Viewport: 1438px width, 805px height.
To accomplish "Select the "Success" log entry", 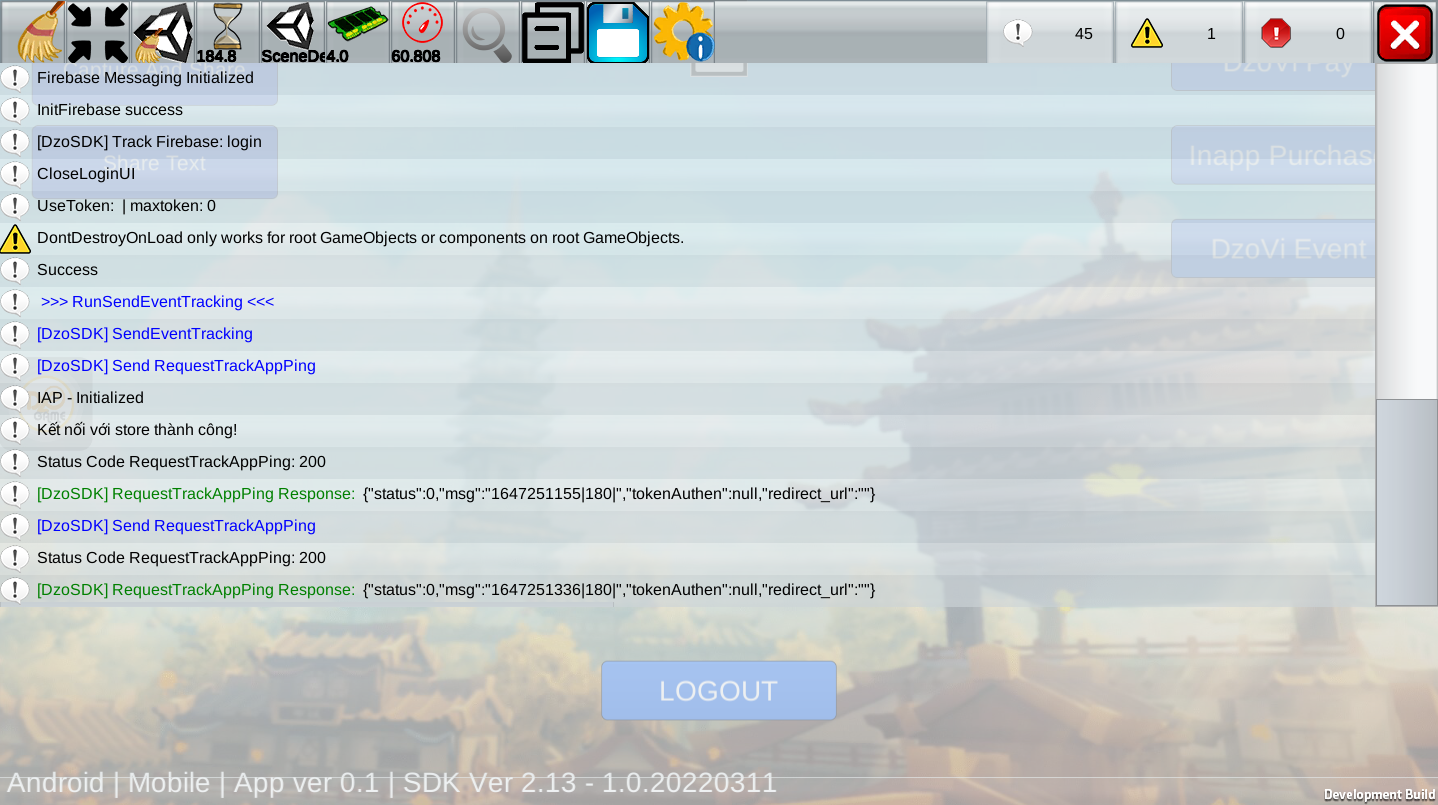I will point(688,270).
